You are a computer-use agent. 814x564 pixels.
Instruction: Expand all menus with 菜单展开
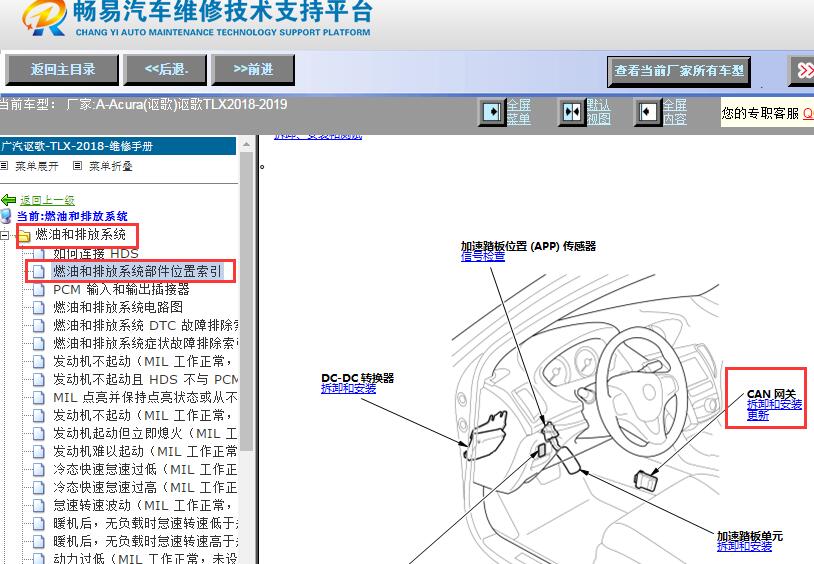[36, 166]
